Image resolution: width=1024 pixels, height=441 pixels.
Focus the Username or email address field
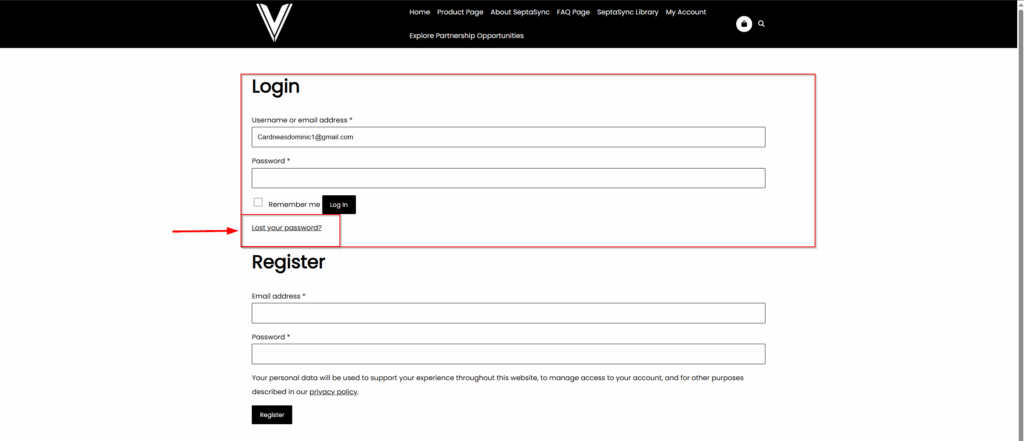click(x=508, y=137)
